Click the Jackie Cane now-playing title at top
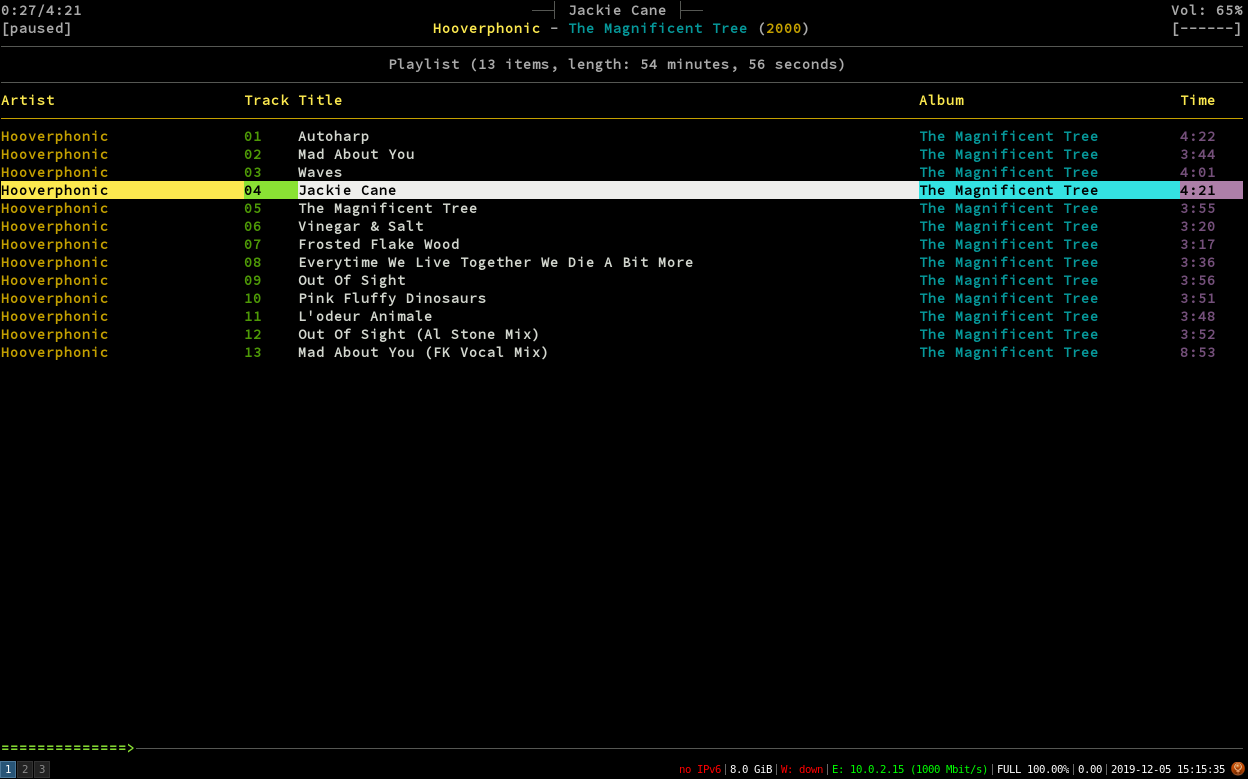 617,10
